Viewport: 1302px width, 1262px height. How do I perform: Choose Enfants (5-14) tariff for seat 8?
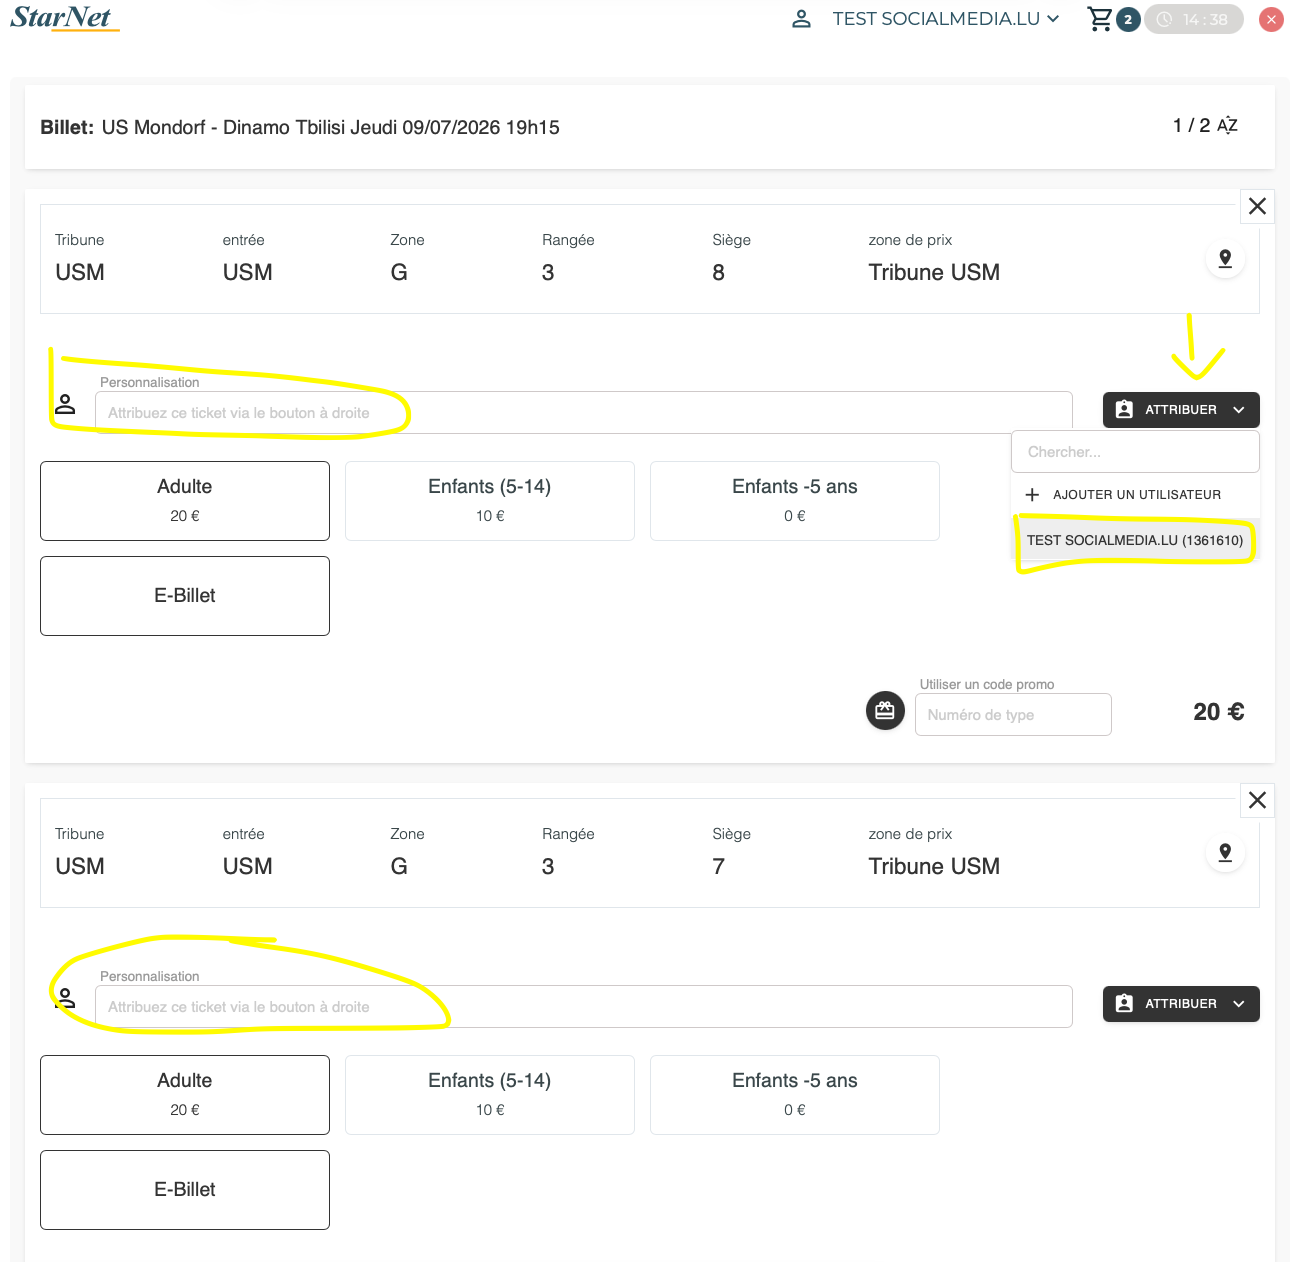pos(490,501)
